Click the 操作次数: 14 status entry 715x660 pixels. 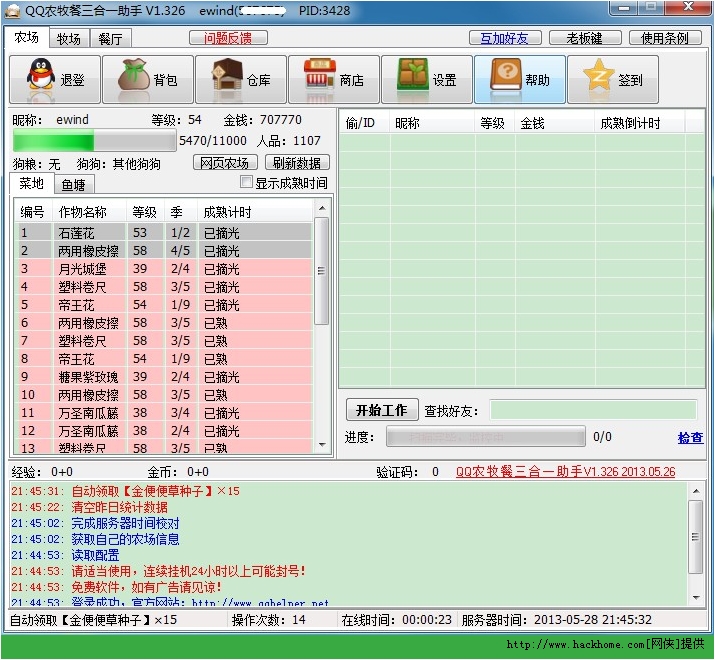[x=269, y=620]
